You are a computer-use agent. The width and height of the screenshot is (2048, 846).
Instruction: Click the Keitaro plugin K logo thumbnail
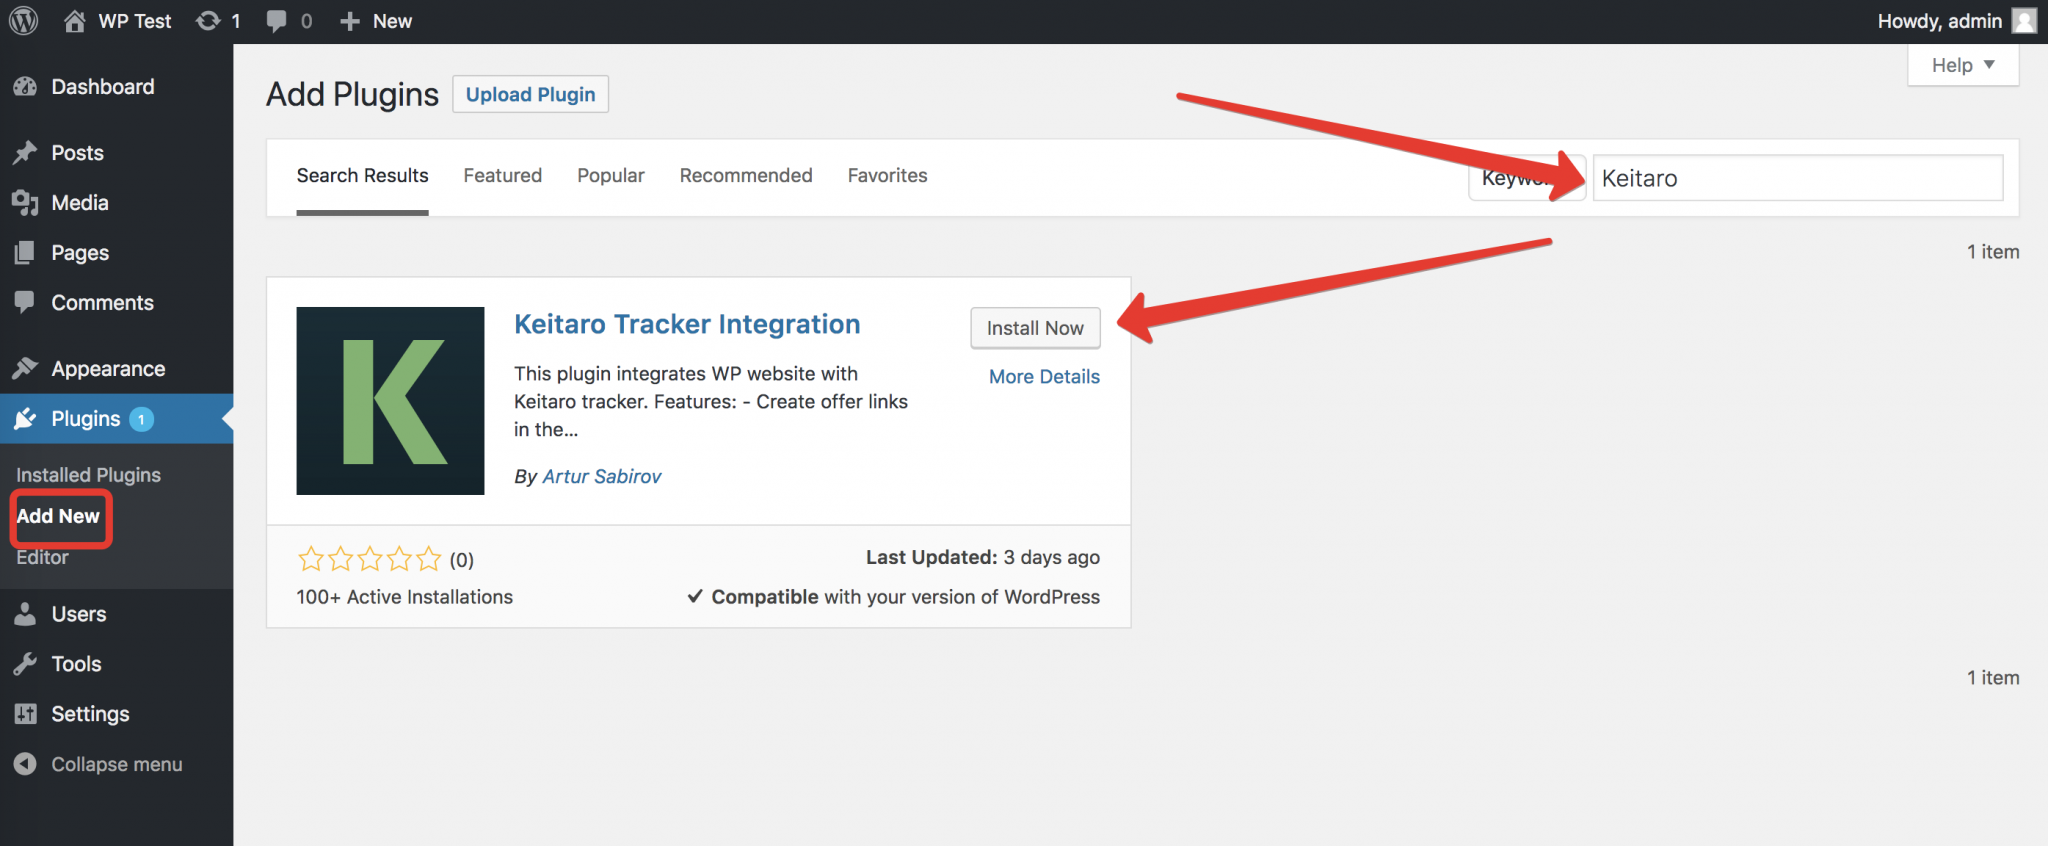tap(390, 401)
